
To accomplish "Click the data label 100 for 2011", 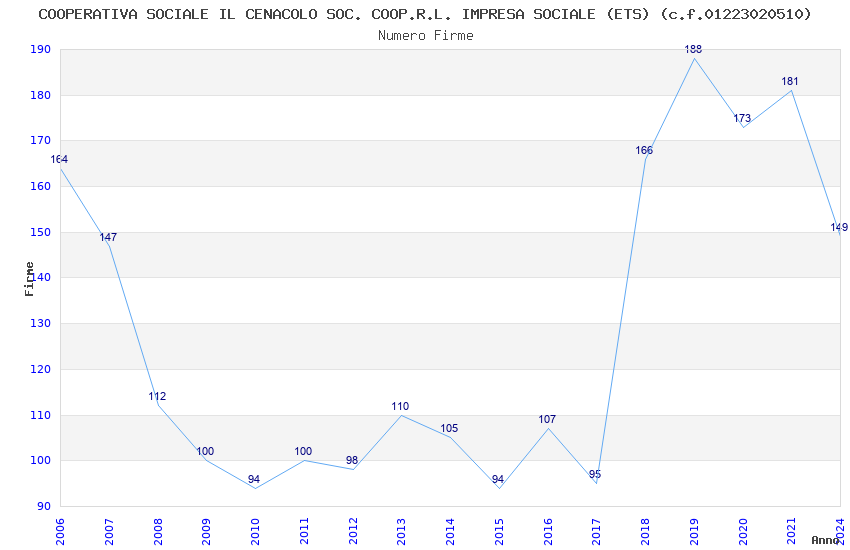I will click(x=303, y=451).
